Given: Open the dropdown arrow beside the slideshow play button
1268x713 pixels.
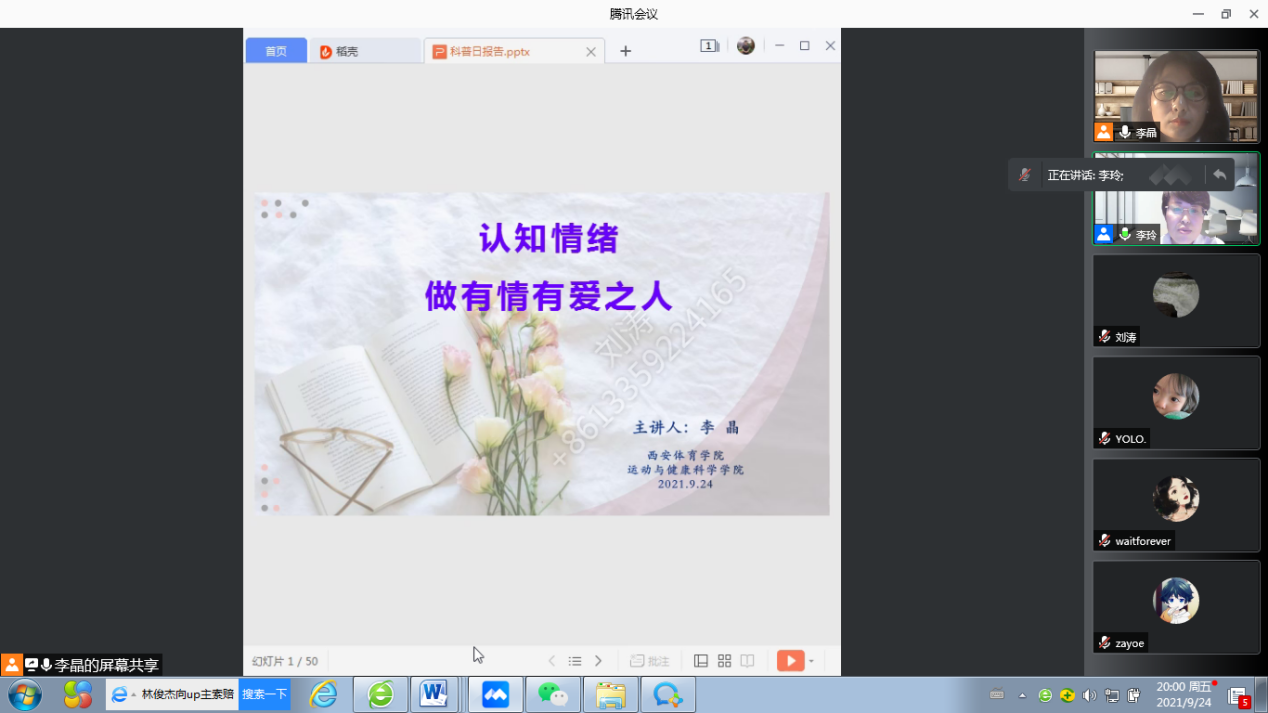Looking at the screenshot, I should point(811,661).
